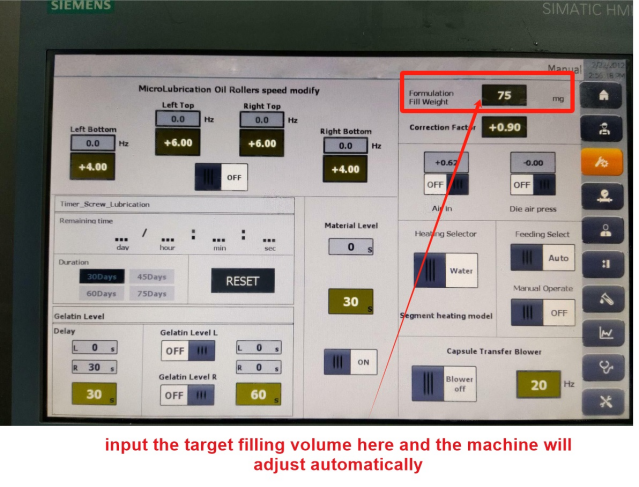Tap the Correction Factor +0.90 field
Viewport: 639px width, 487px height.
(503, 127)
